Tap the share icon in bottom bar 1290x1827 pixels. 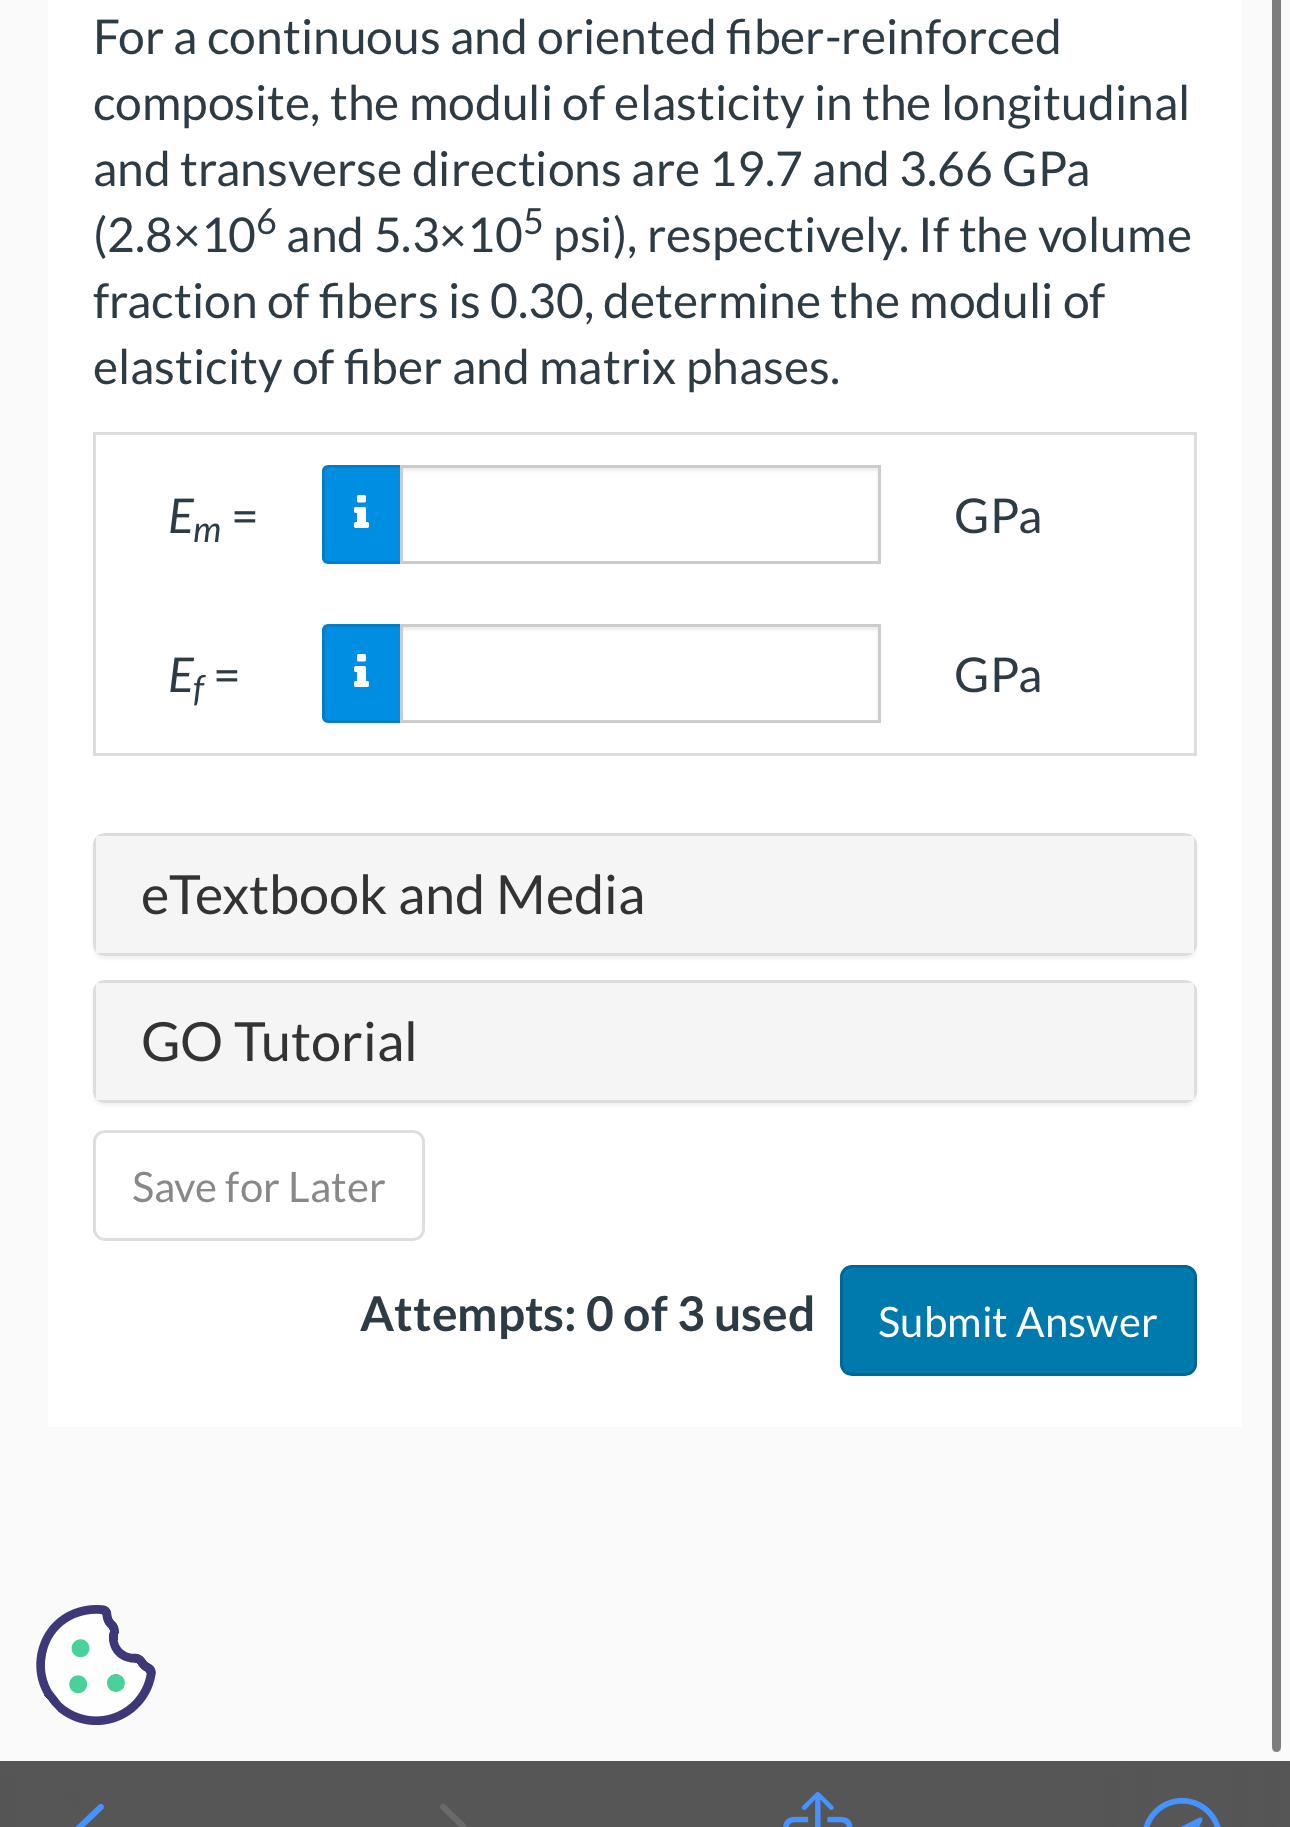817,1811
